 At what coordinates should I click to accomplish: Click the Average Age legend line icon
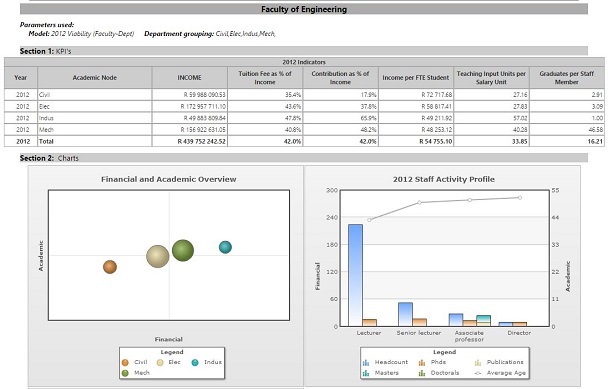click(478, 373)
